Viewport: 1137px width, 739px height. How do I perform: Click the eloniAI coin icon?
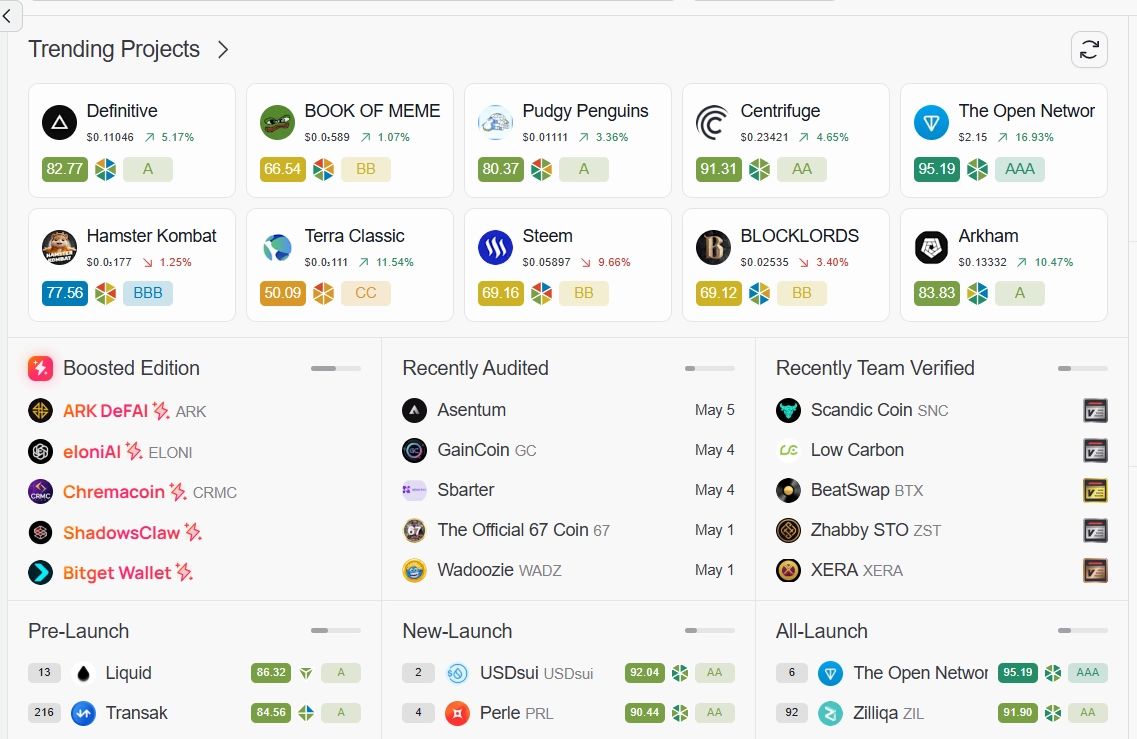[x=41, y=451]
